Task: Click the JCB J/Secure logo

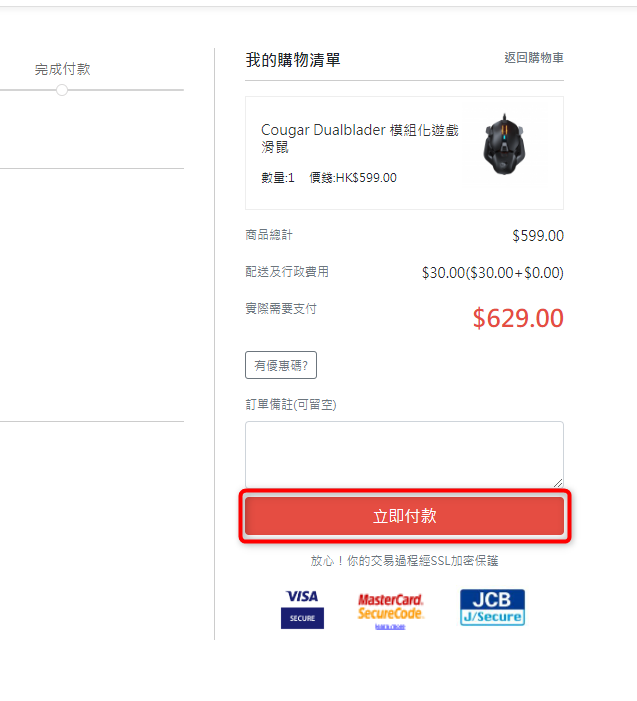Action: tap(492, 607)
